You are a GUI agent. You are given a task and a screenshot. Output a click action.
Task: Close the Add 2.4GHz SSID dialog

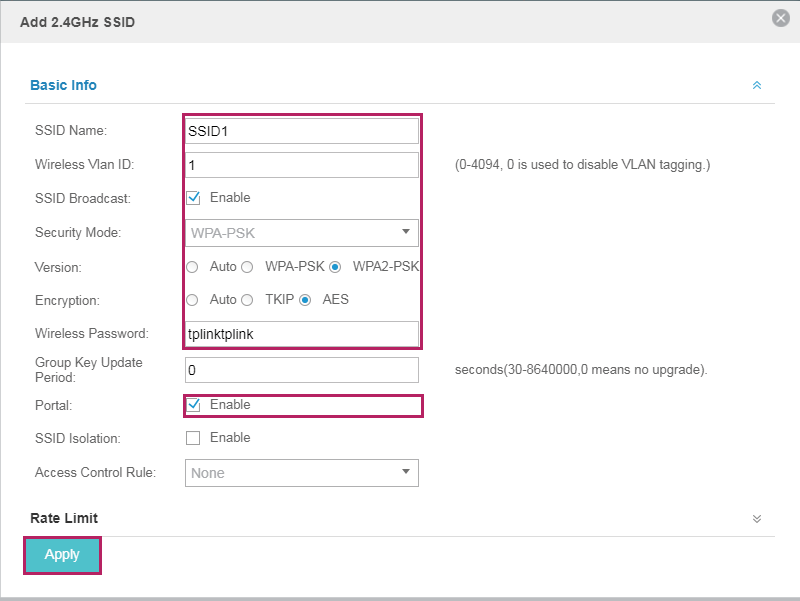pos(780,18)
